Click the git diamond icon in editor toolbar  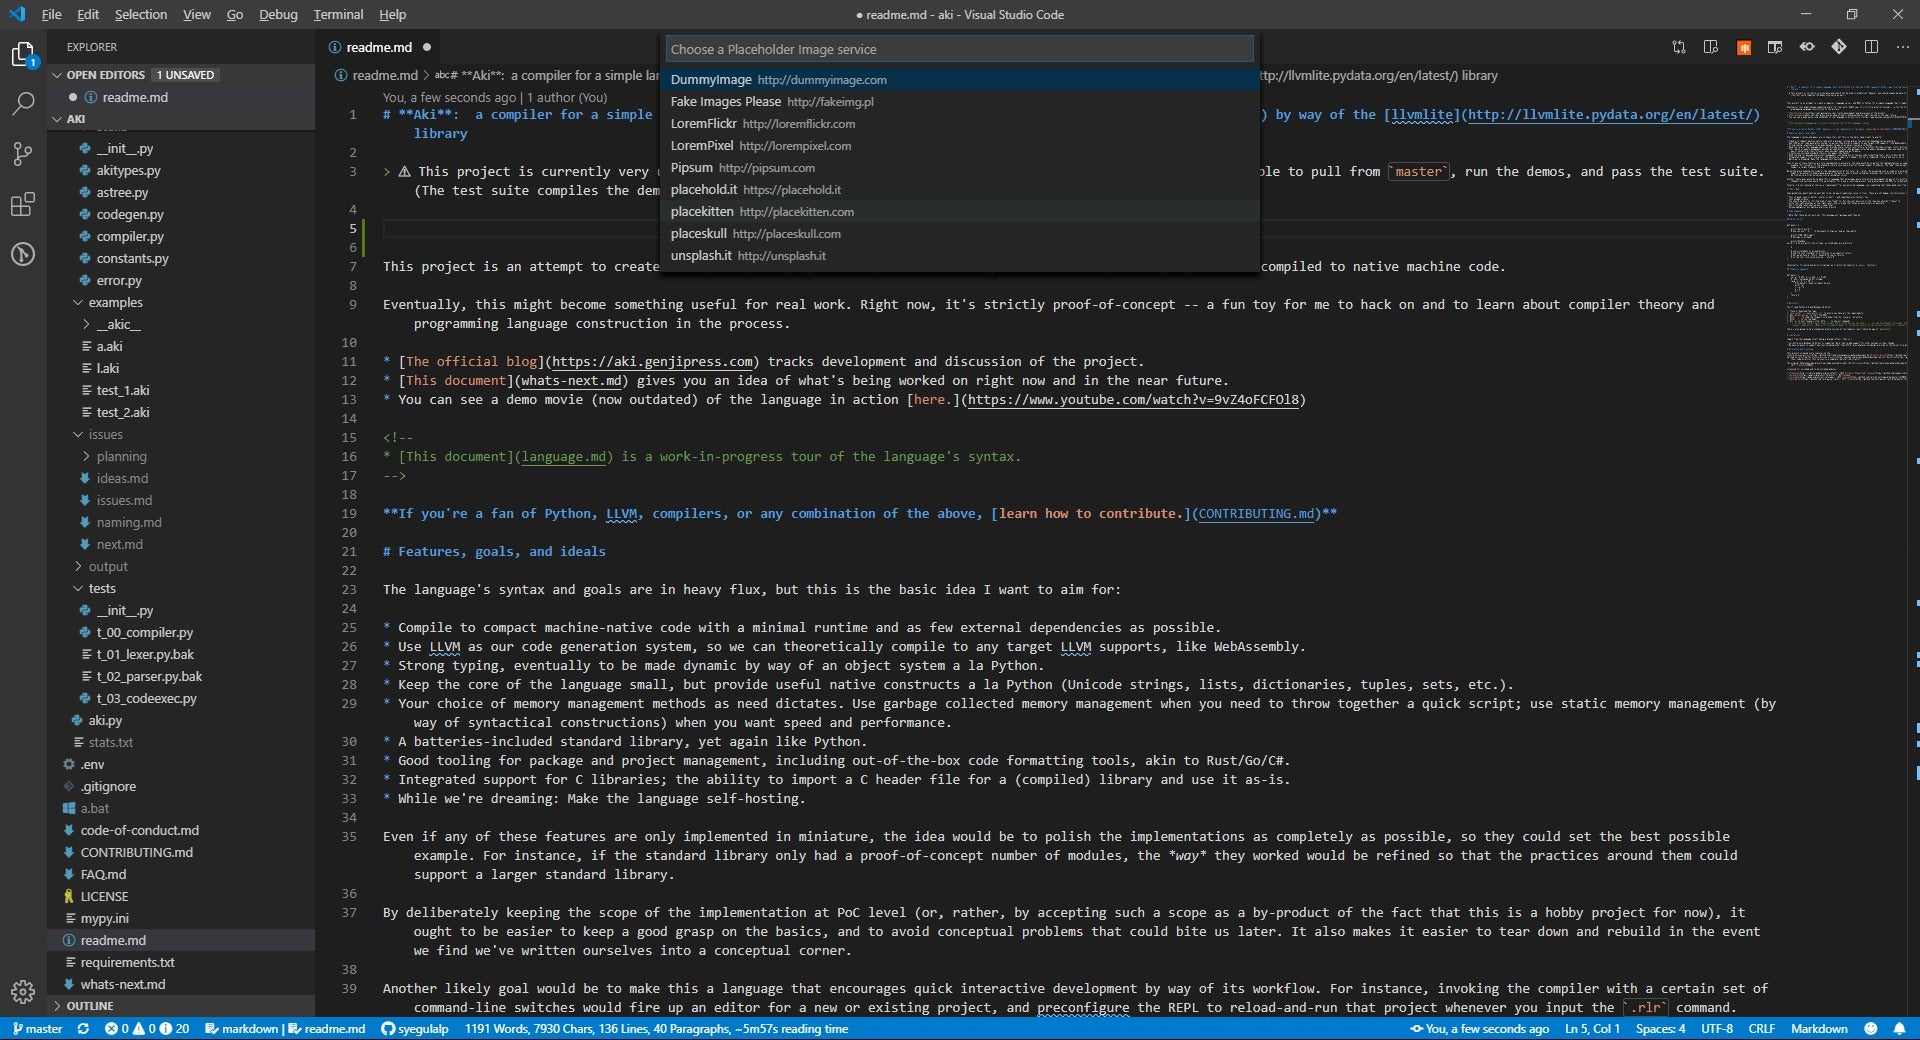(1839, 47)
